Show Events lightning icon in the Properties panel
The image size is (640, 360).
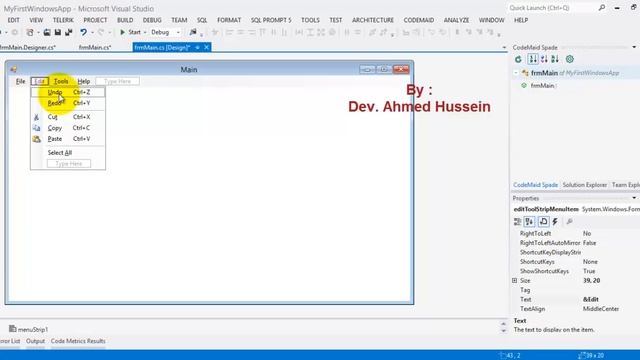coord(555,222)
